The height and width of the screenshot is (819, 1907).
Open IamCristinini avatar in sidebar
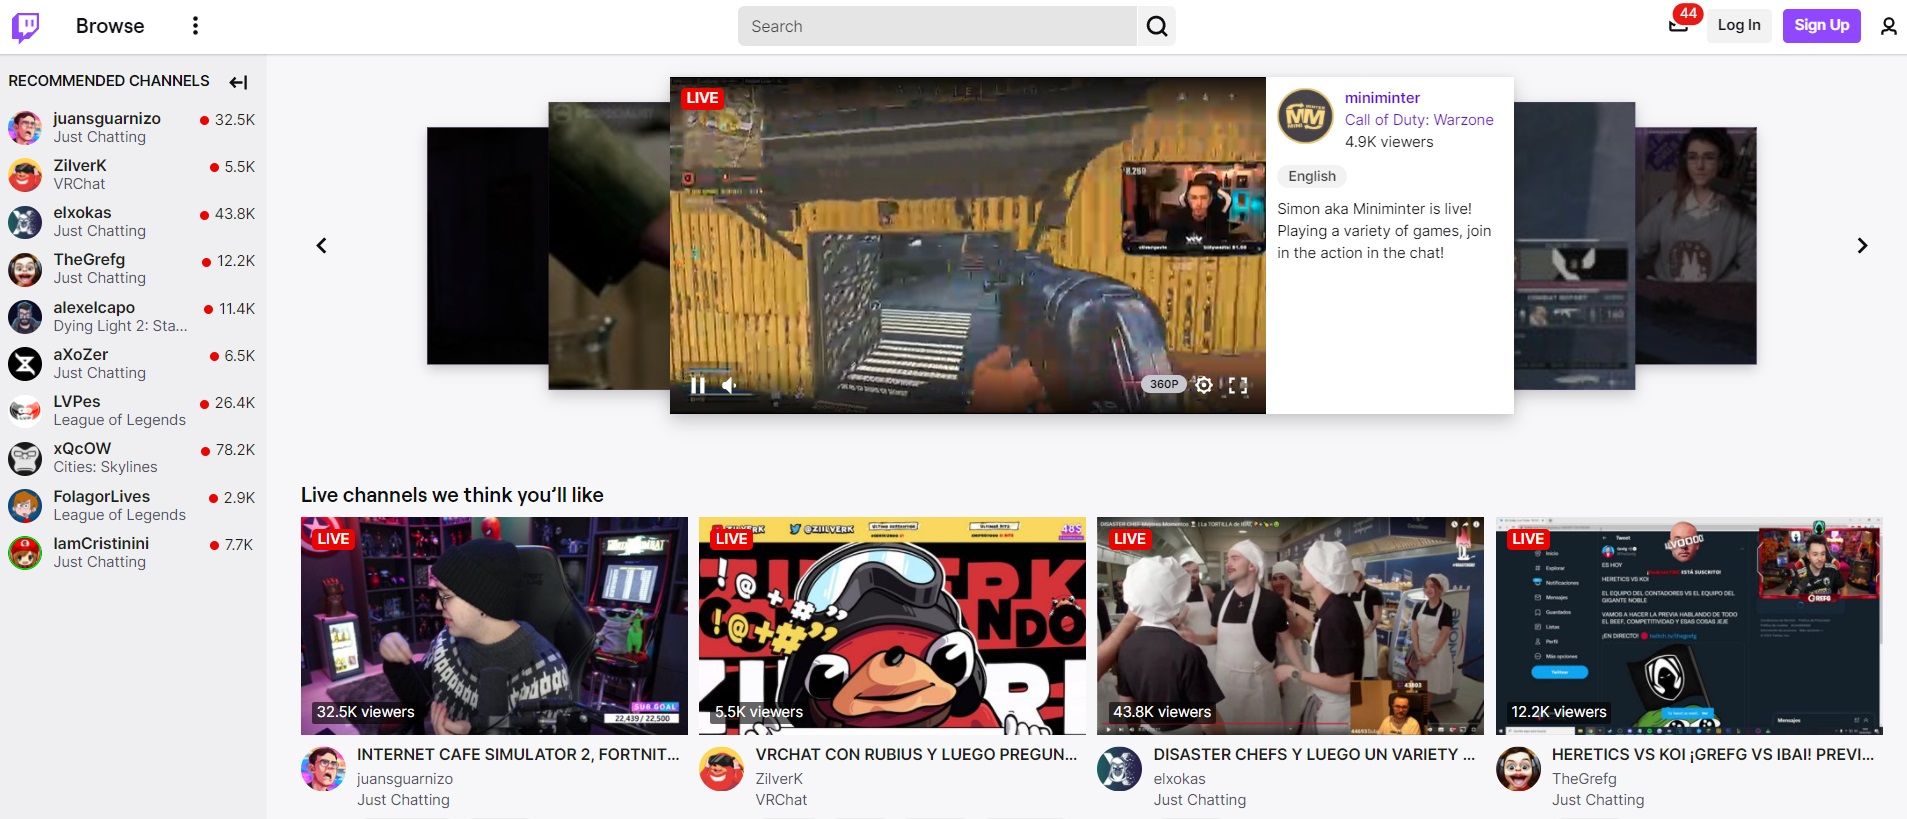[x=25, y=553]
